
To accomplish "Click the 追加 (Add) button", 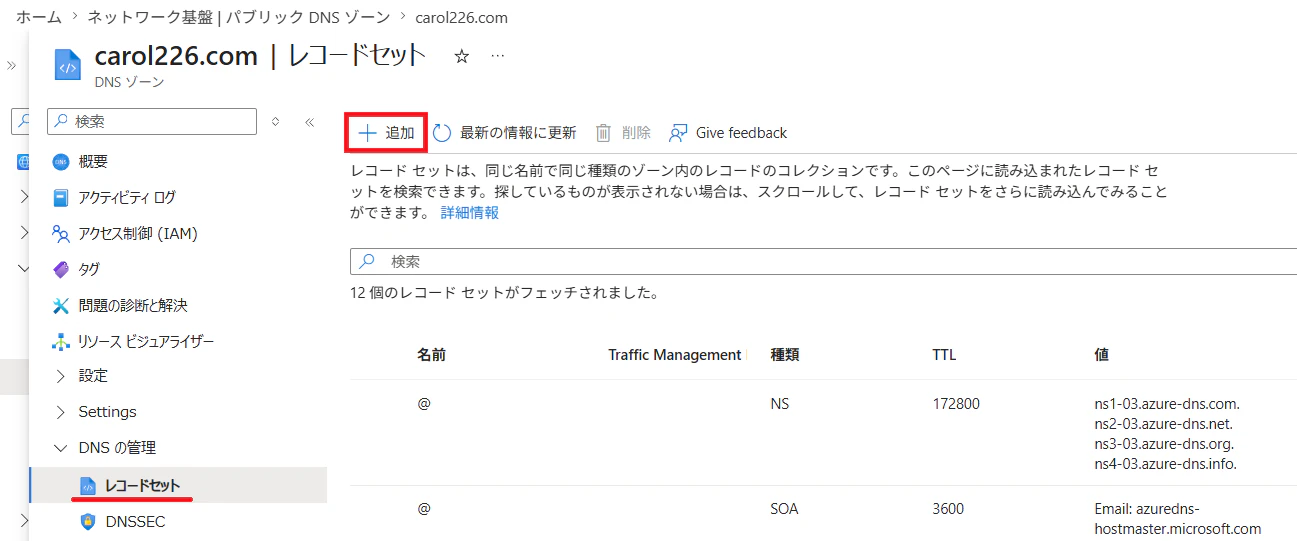I will (x=386, y=133).
